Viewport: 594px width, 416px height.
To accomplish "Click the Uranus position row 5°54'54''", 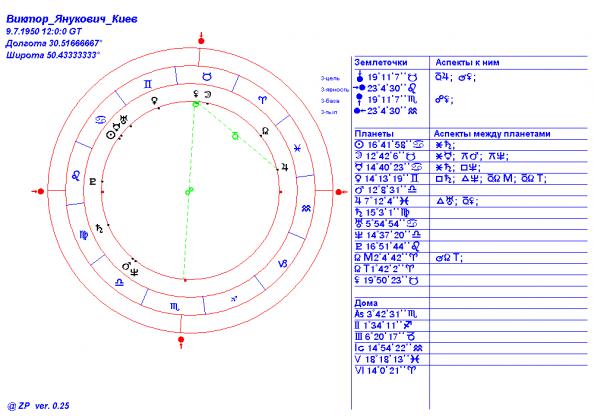I will pos(386,224).
